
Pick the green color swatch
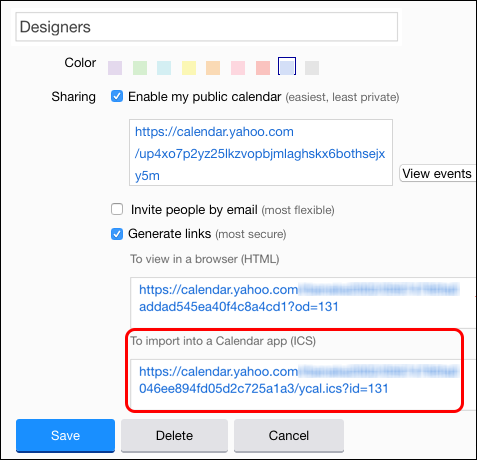tap(140, 68)
